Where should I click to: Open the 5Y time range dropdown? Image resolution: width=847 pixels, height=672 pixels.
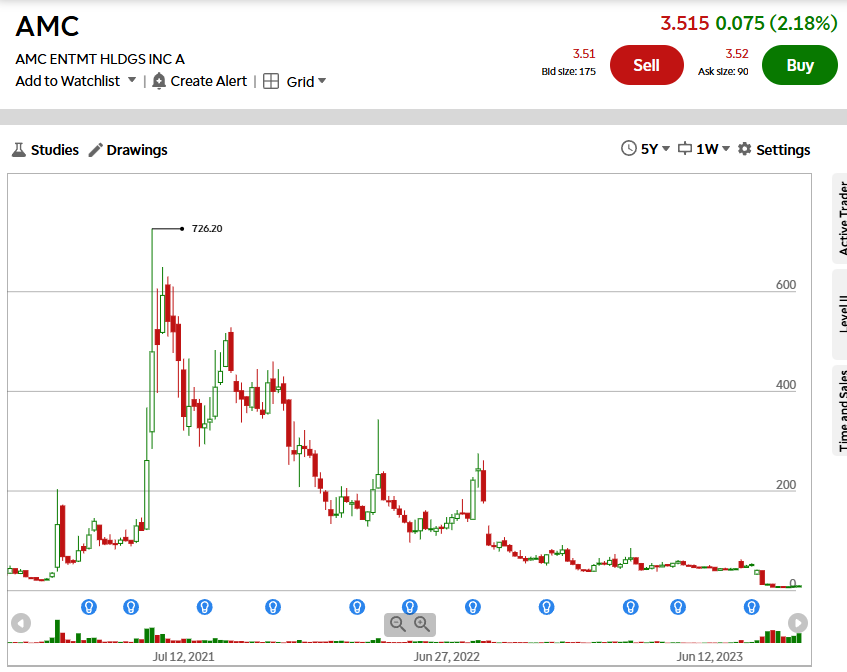click(x=655, y=149)
